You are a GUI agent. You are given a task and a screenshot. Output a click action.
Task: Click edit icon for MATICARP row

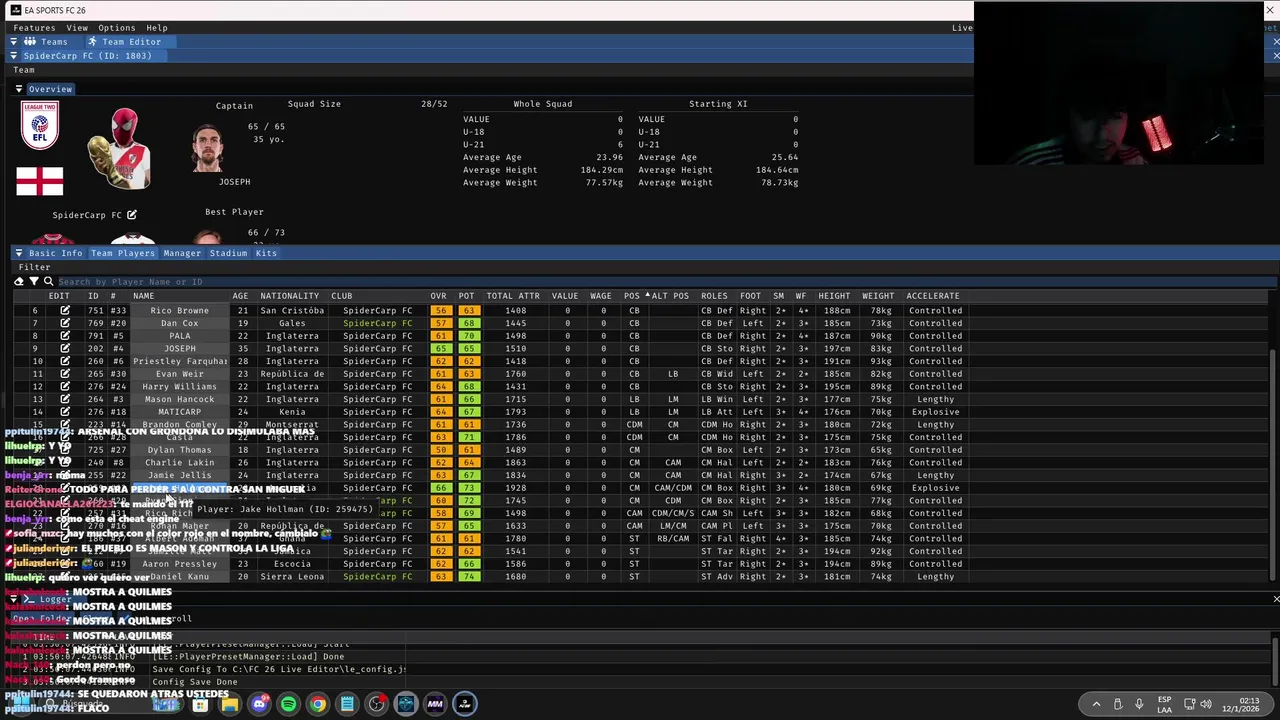(65, 412)
